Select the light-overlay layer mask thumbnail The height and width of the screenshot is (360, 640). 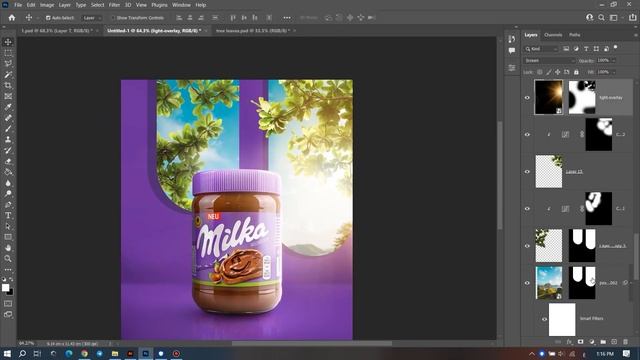click(x=582, y=98)
